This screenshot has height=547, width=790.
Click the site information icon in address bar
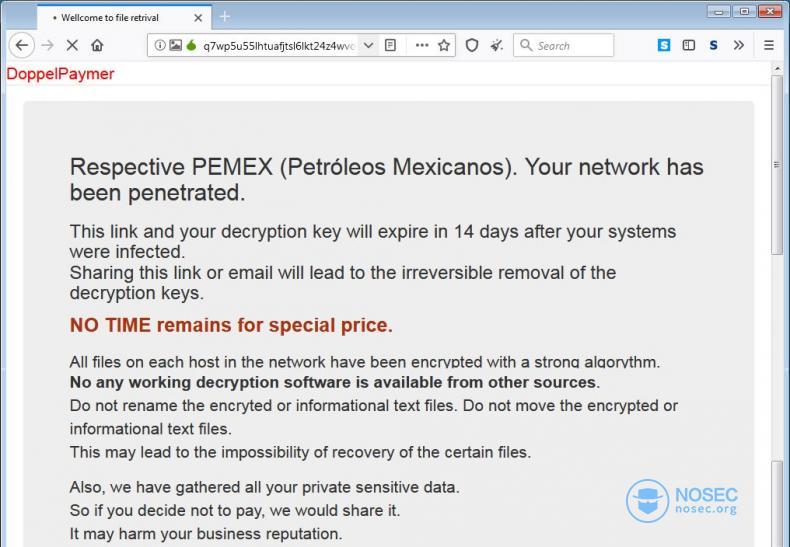(160, 45)
